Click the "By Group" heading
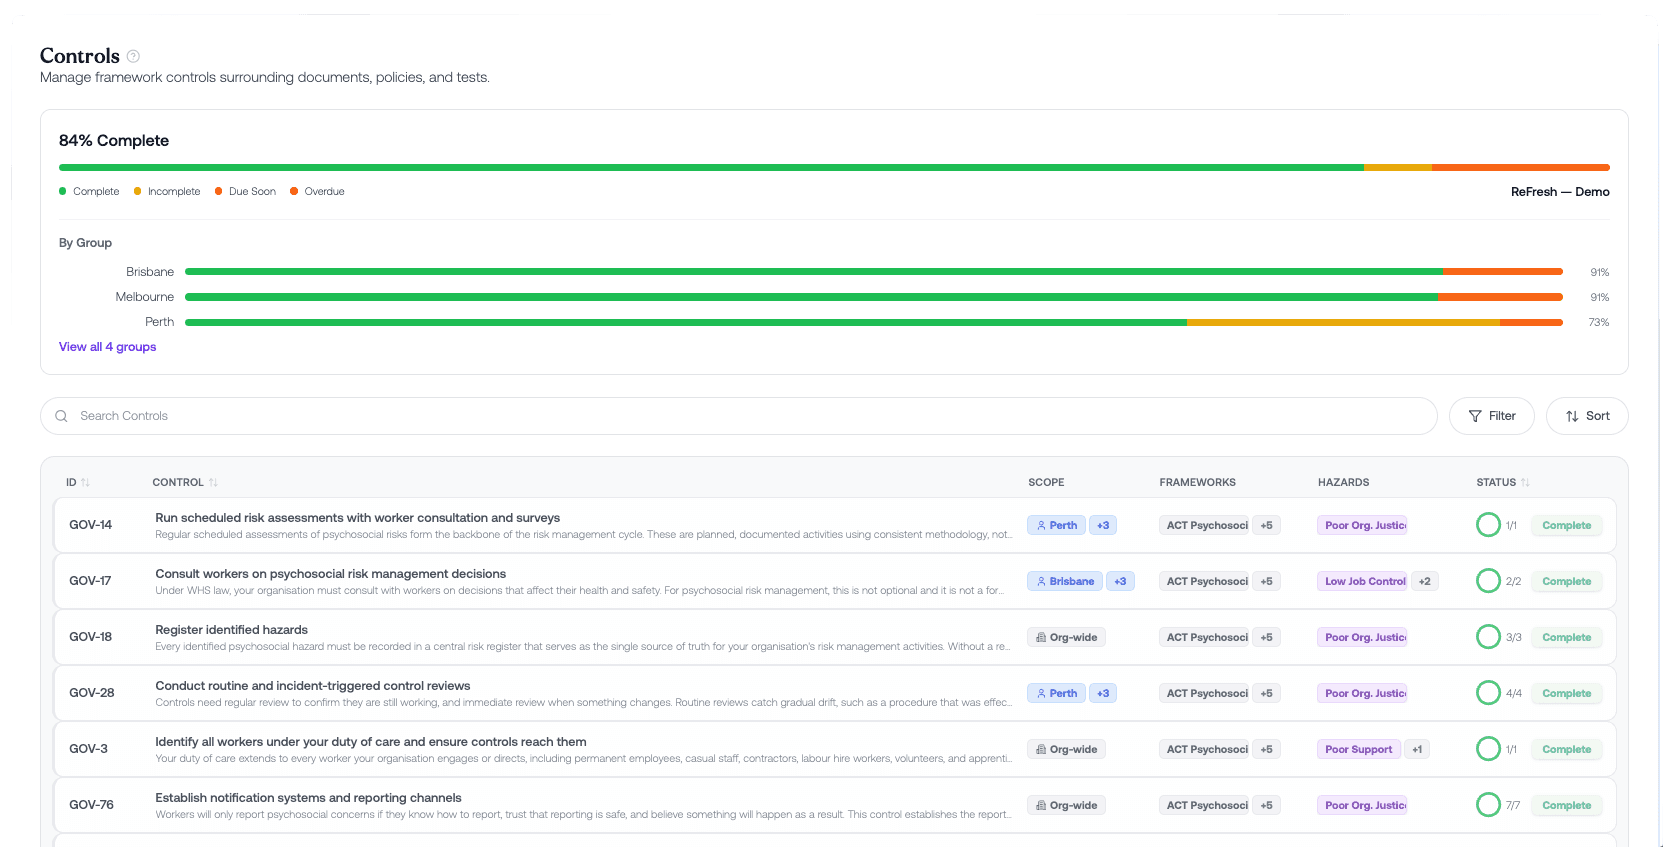This screenshot has height=847, width=1663. [x=85, y=243]
